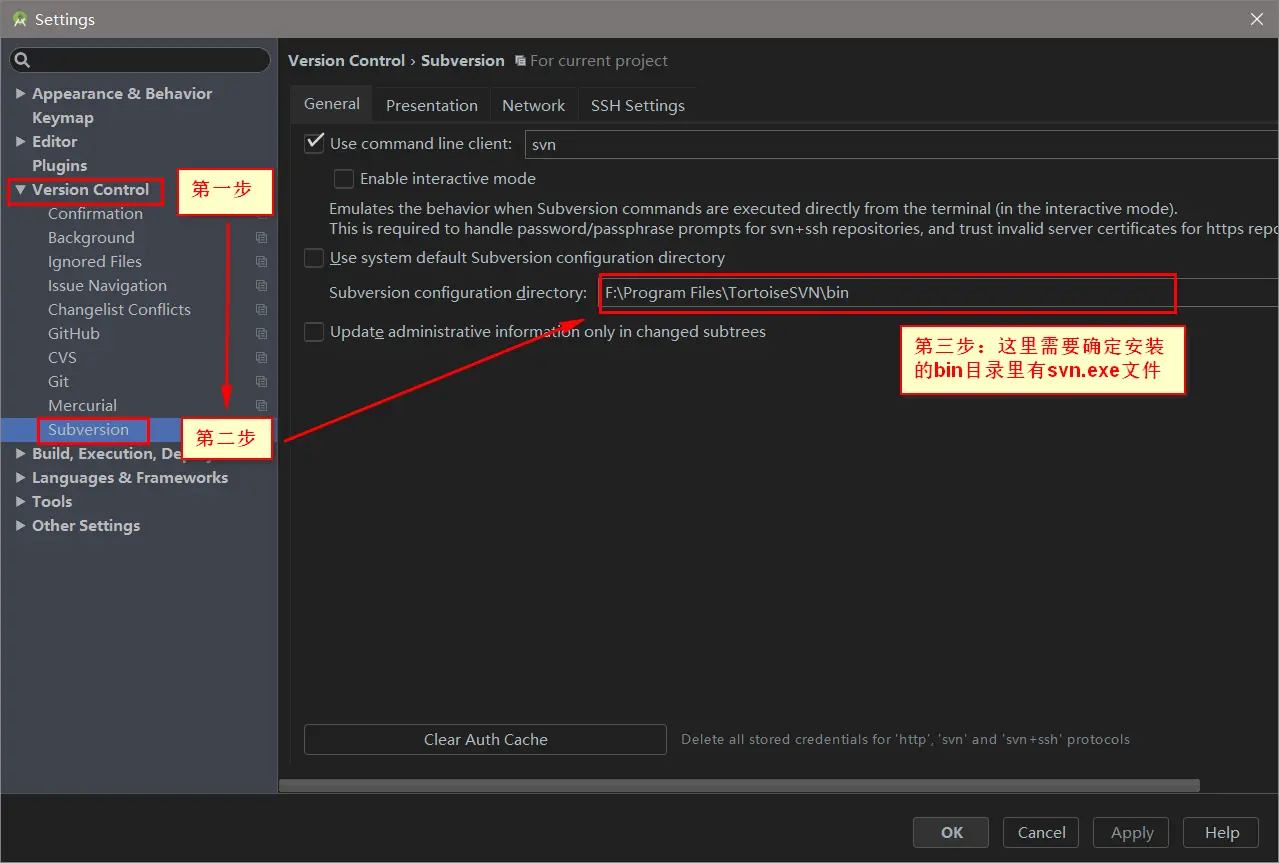Select Confirmation under Version Control
Viewport: 1279px width, 863px height.
95,214
